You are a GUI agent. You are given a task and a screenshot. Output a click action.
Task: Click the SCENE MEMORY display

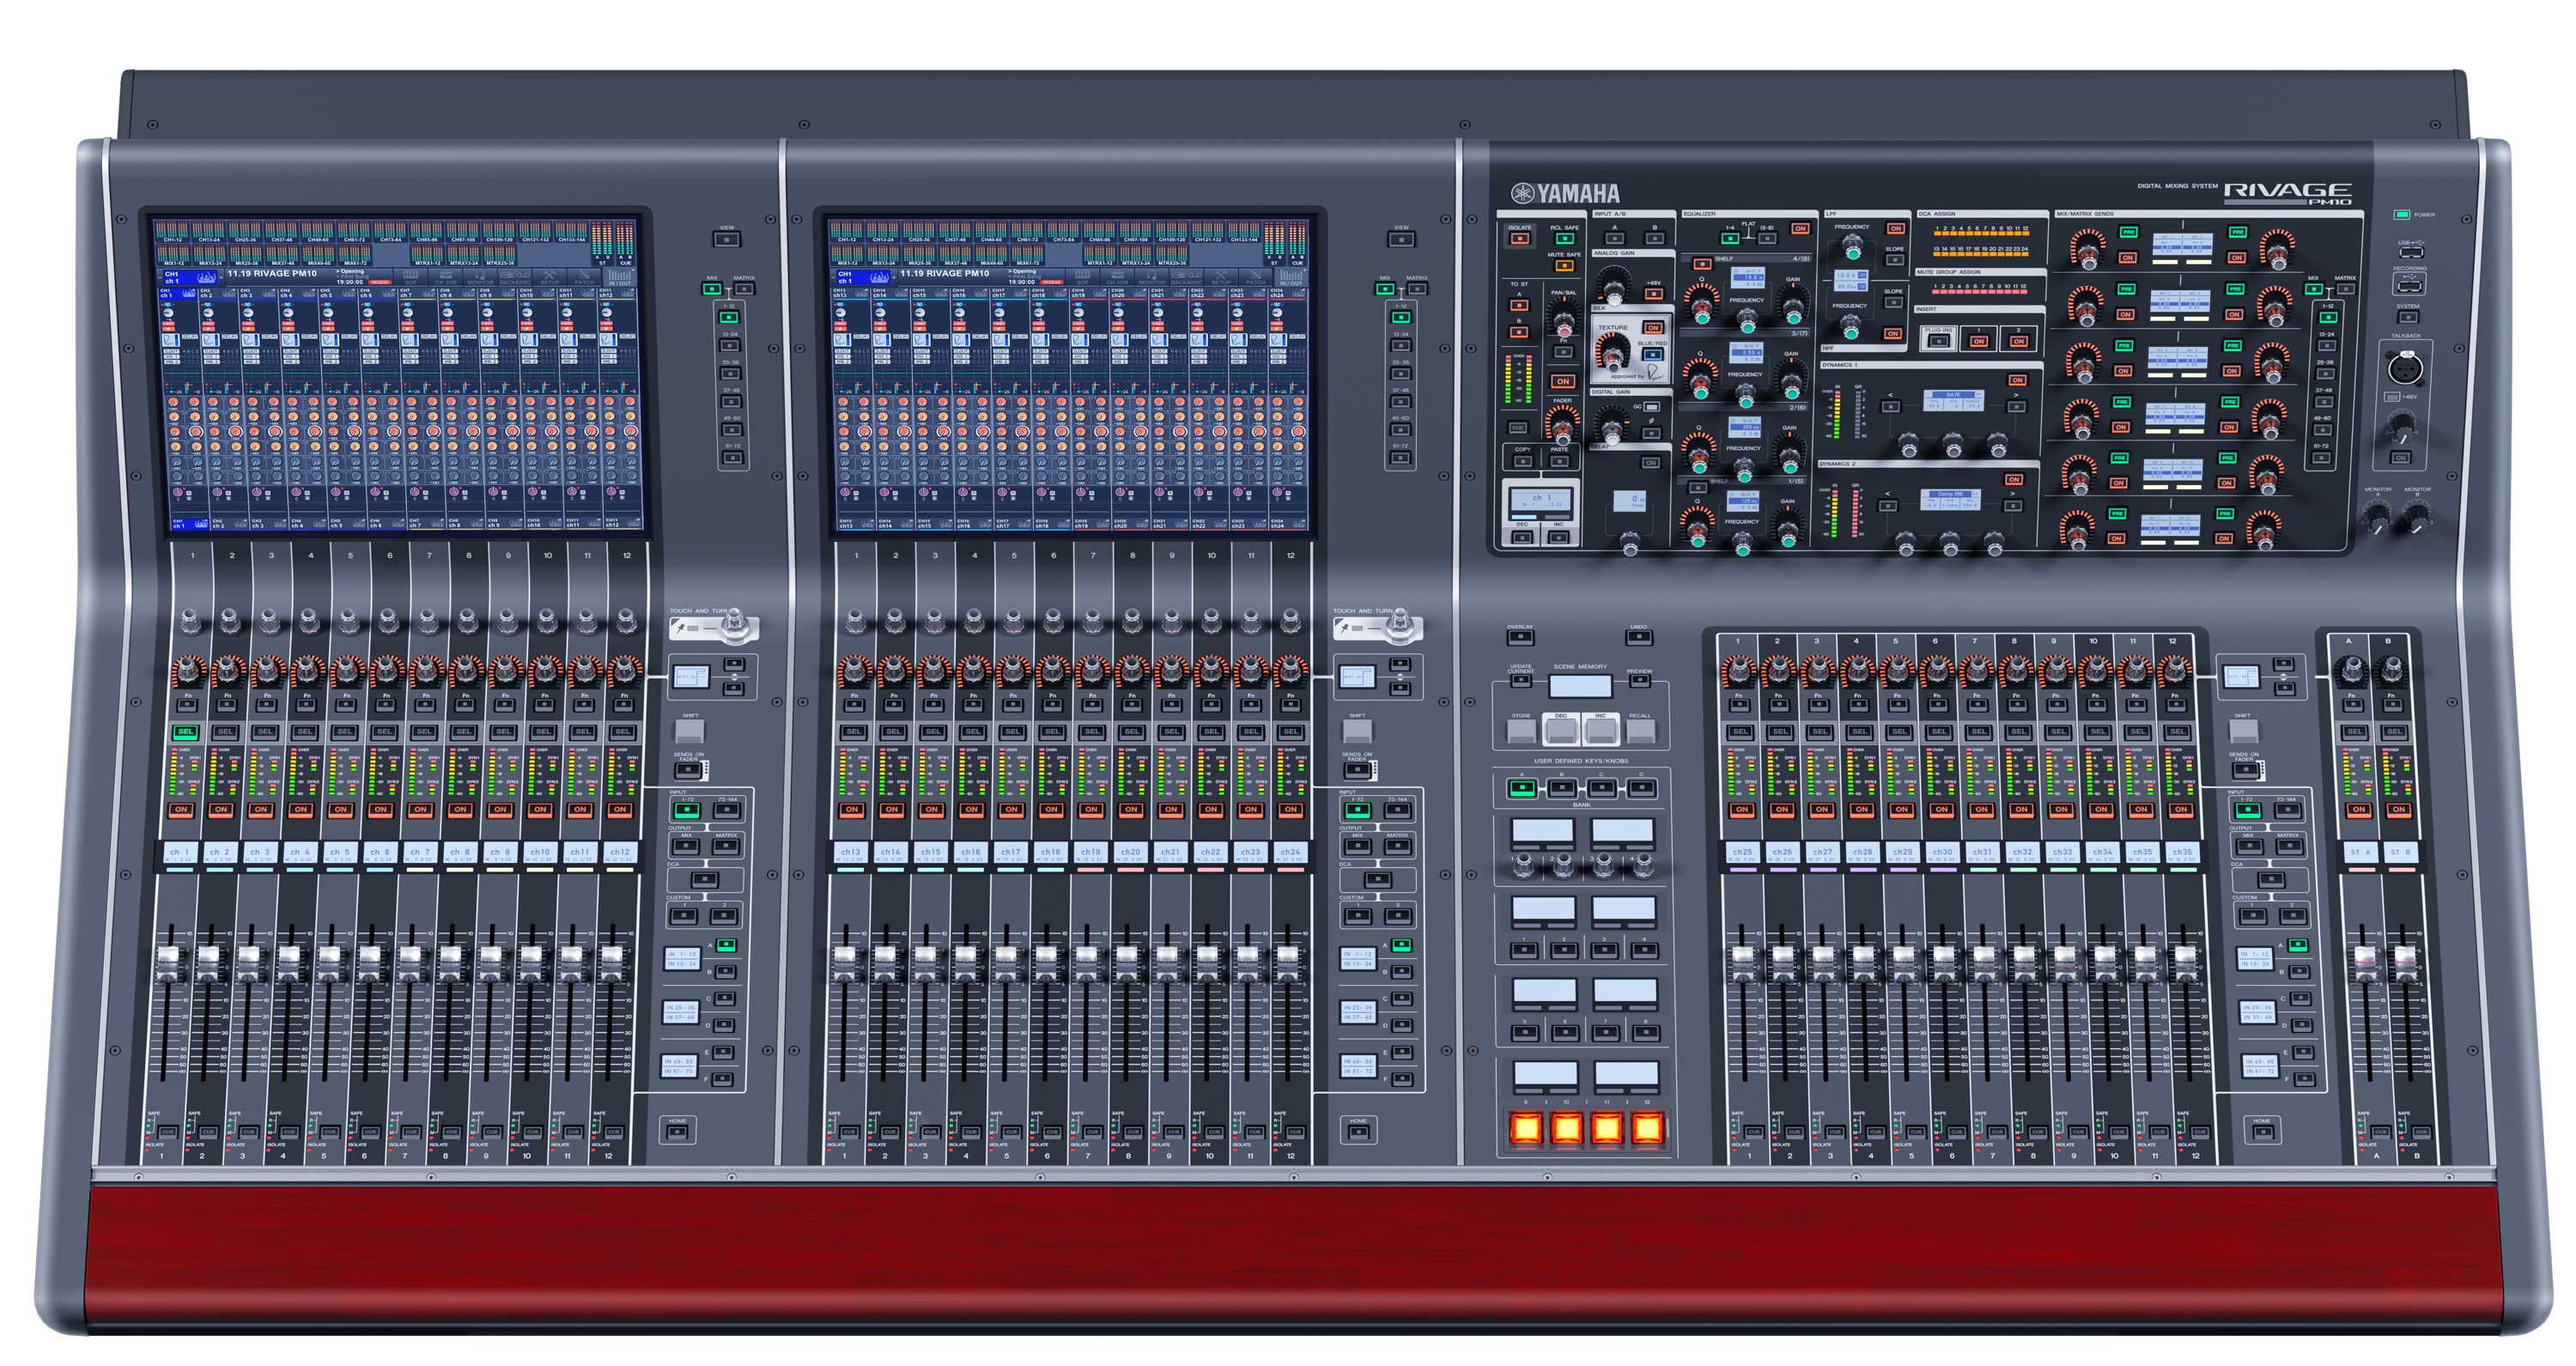coord(1581,687)
